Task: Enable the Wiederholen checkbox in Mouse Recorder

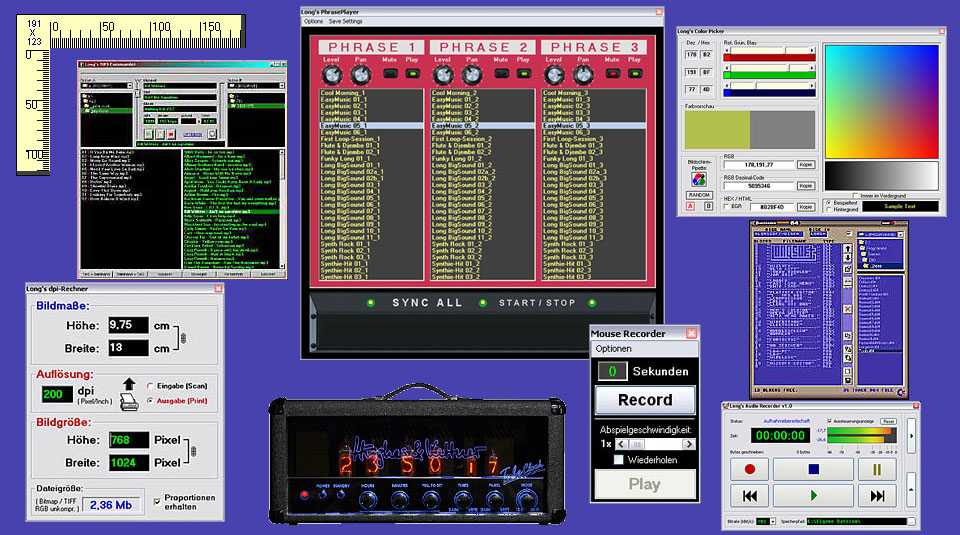Action: click(x=619, y=459)
